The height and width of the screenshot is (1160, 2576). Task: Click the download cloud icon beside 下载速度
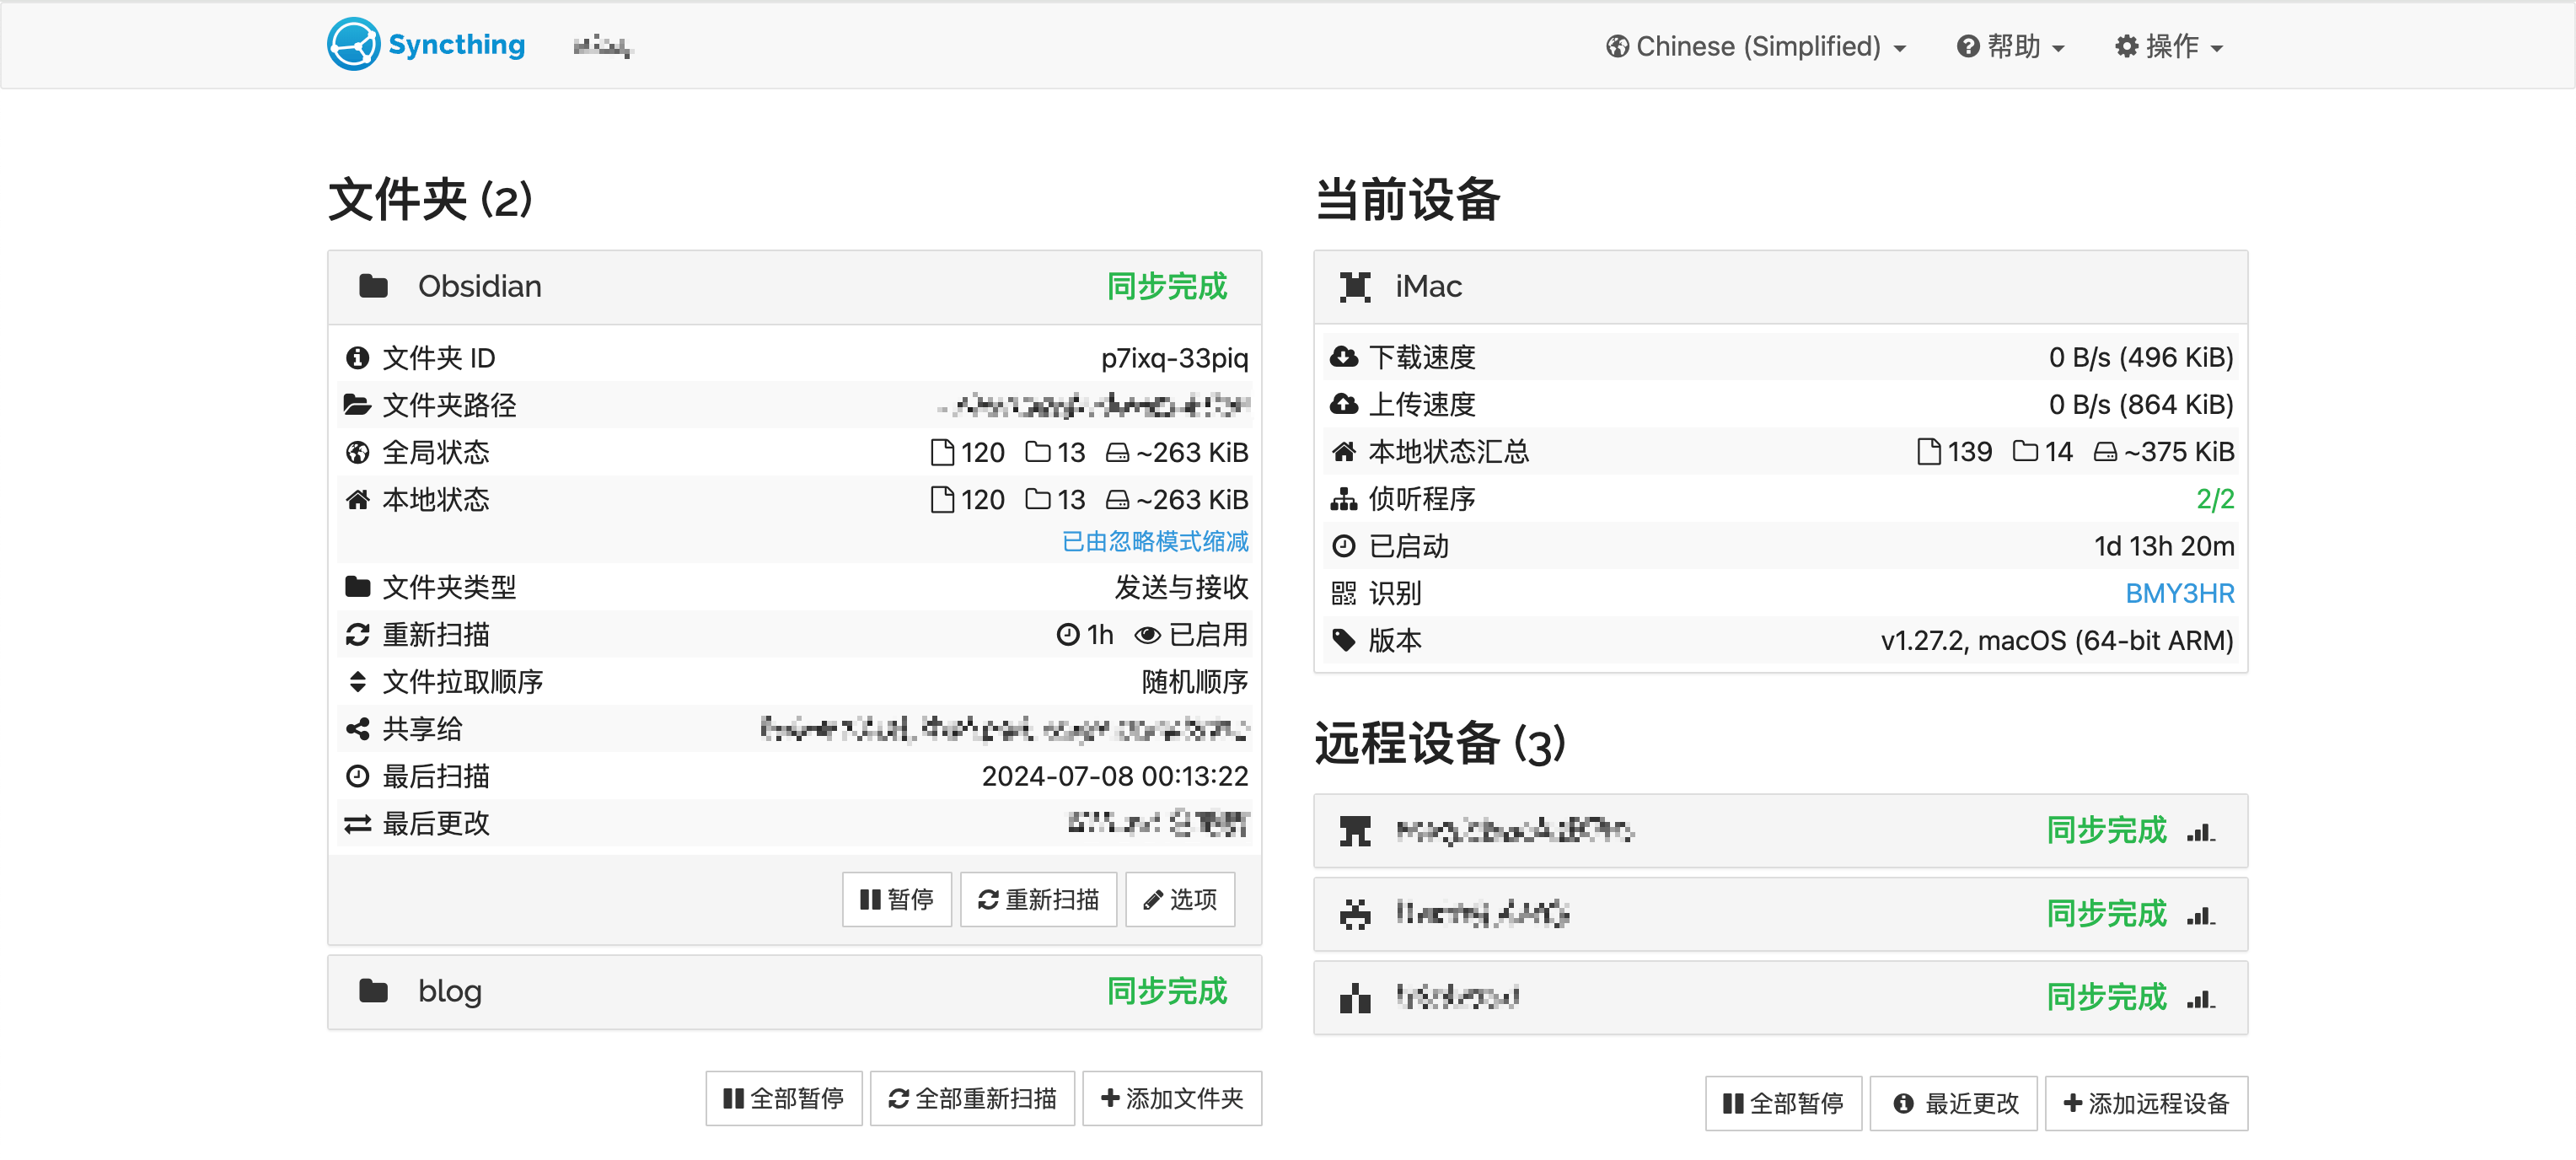[1344, 357]
